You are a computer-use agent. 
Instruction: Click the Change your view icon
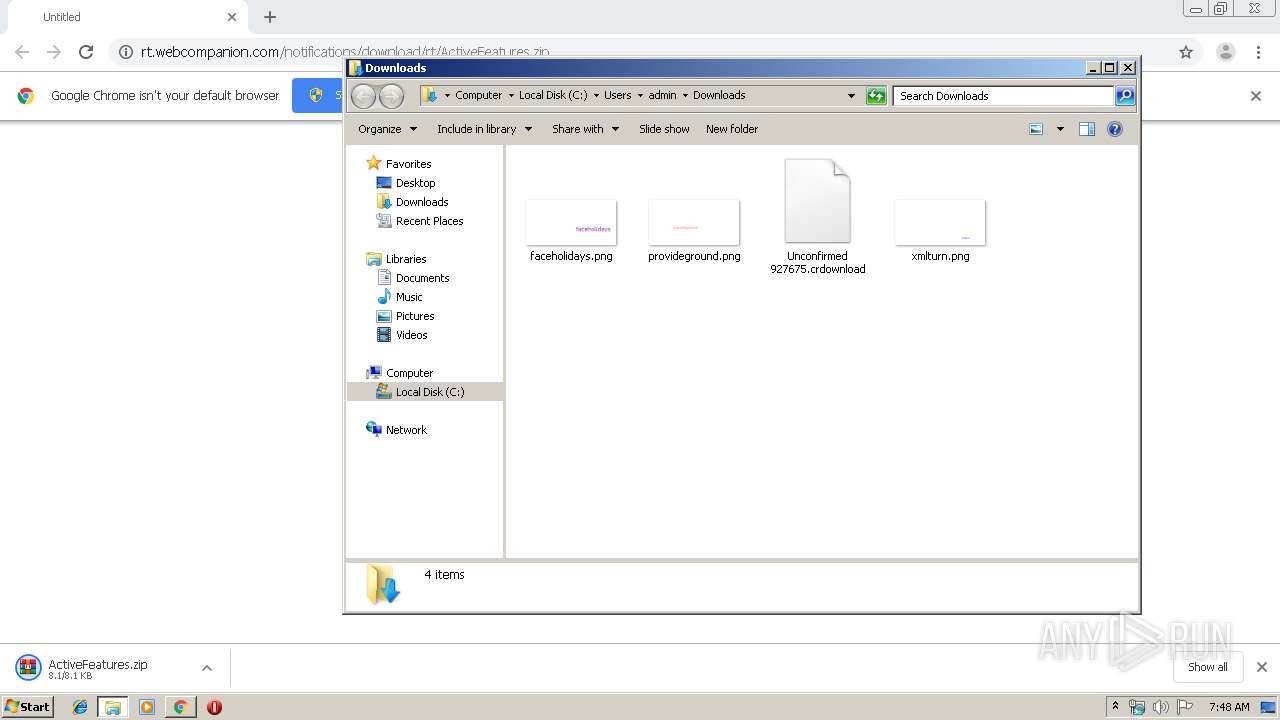(x=1036, y=129)
